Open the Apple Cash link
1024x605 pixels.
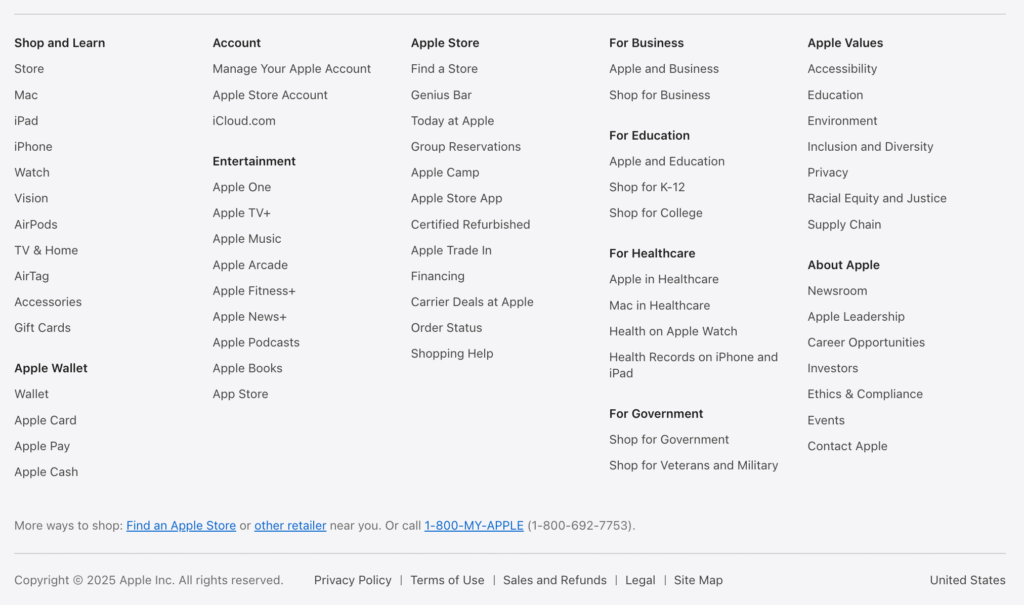tap(46, 472)
